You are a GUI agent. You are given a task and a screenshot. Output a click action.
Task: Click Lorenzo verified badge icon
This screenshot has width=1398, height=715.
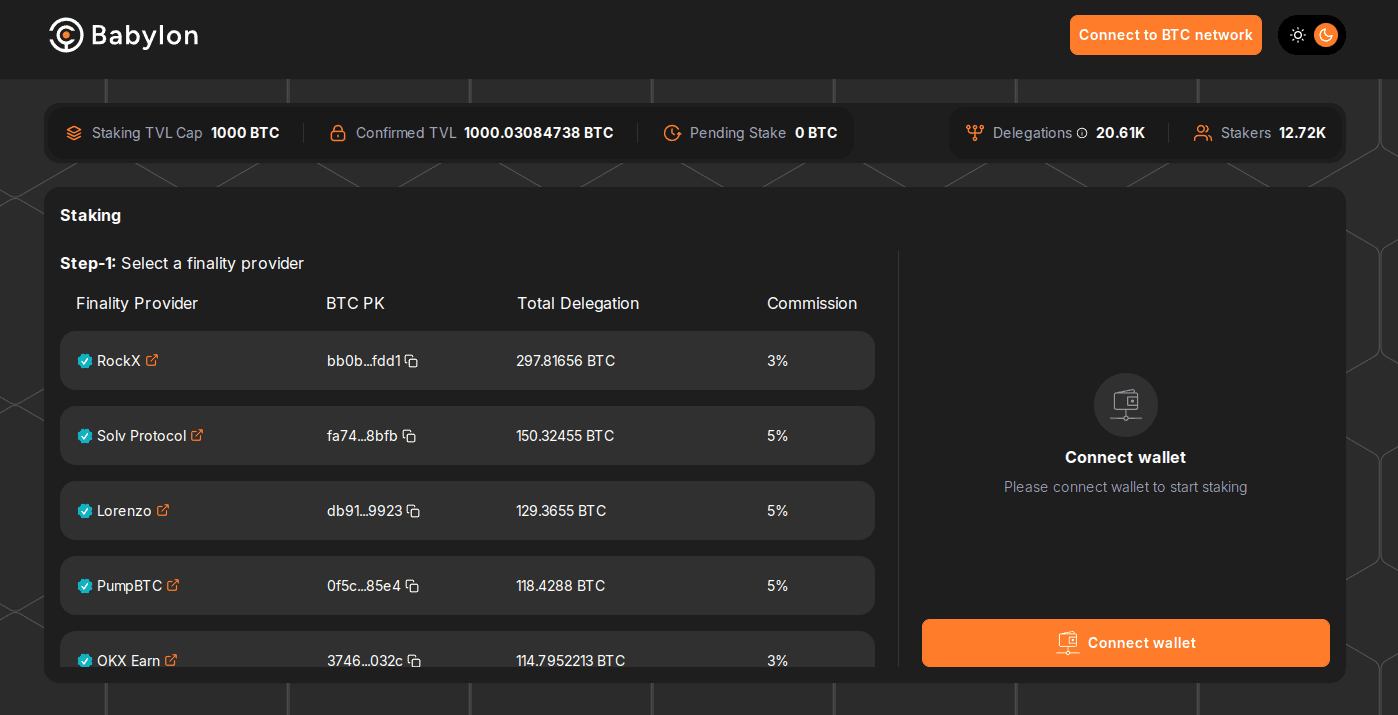tap(85, 511)
